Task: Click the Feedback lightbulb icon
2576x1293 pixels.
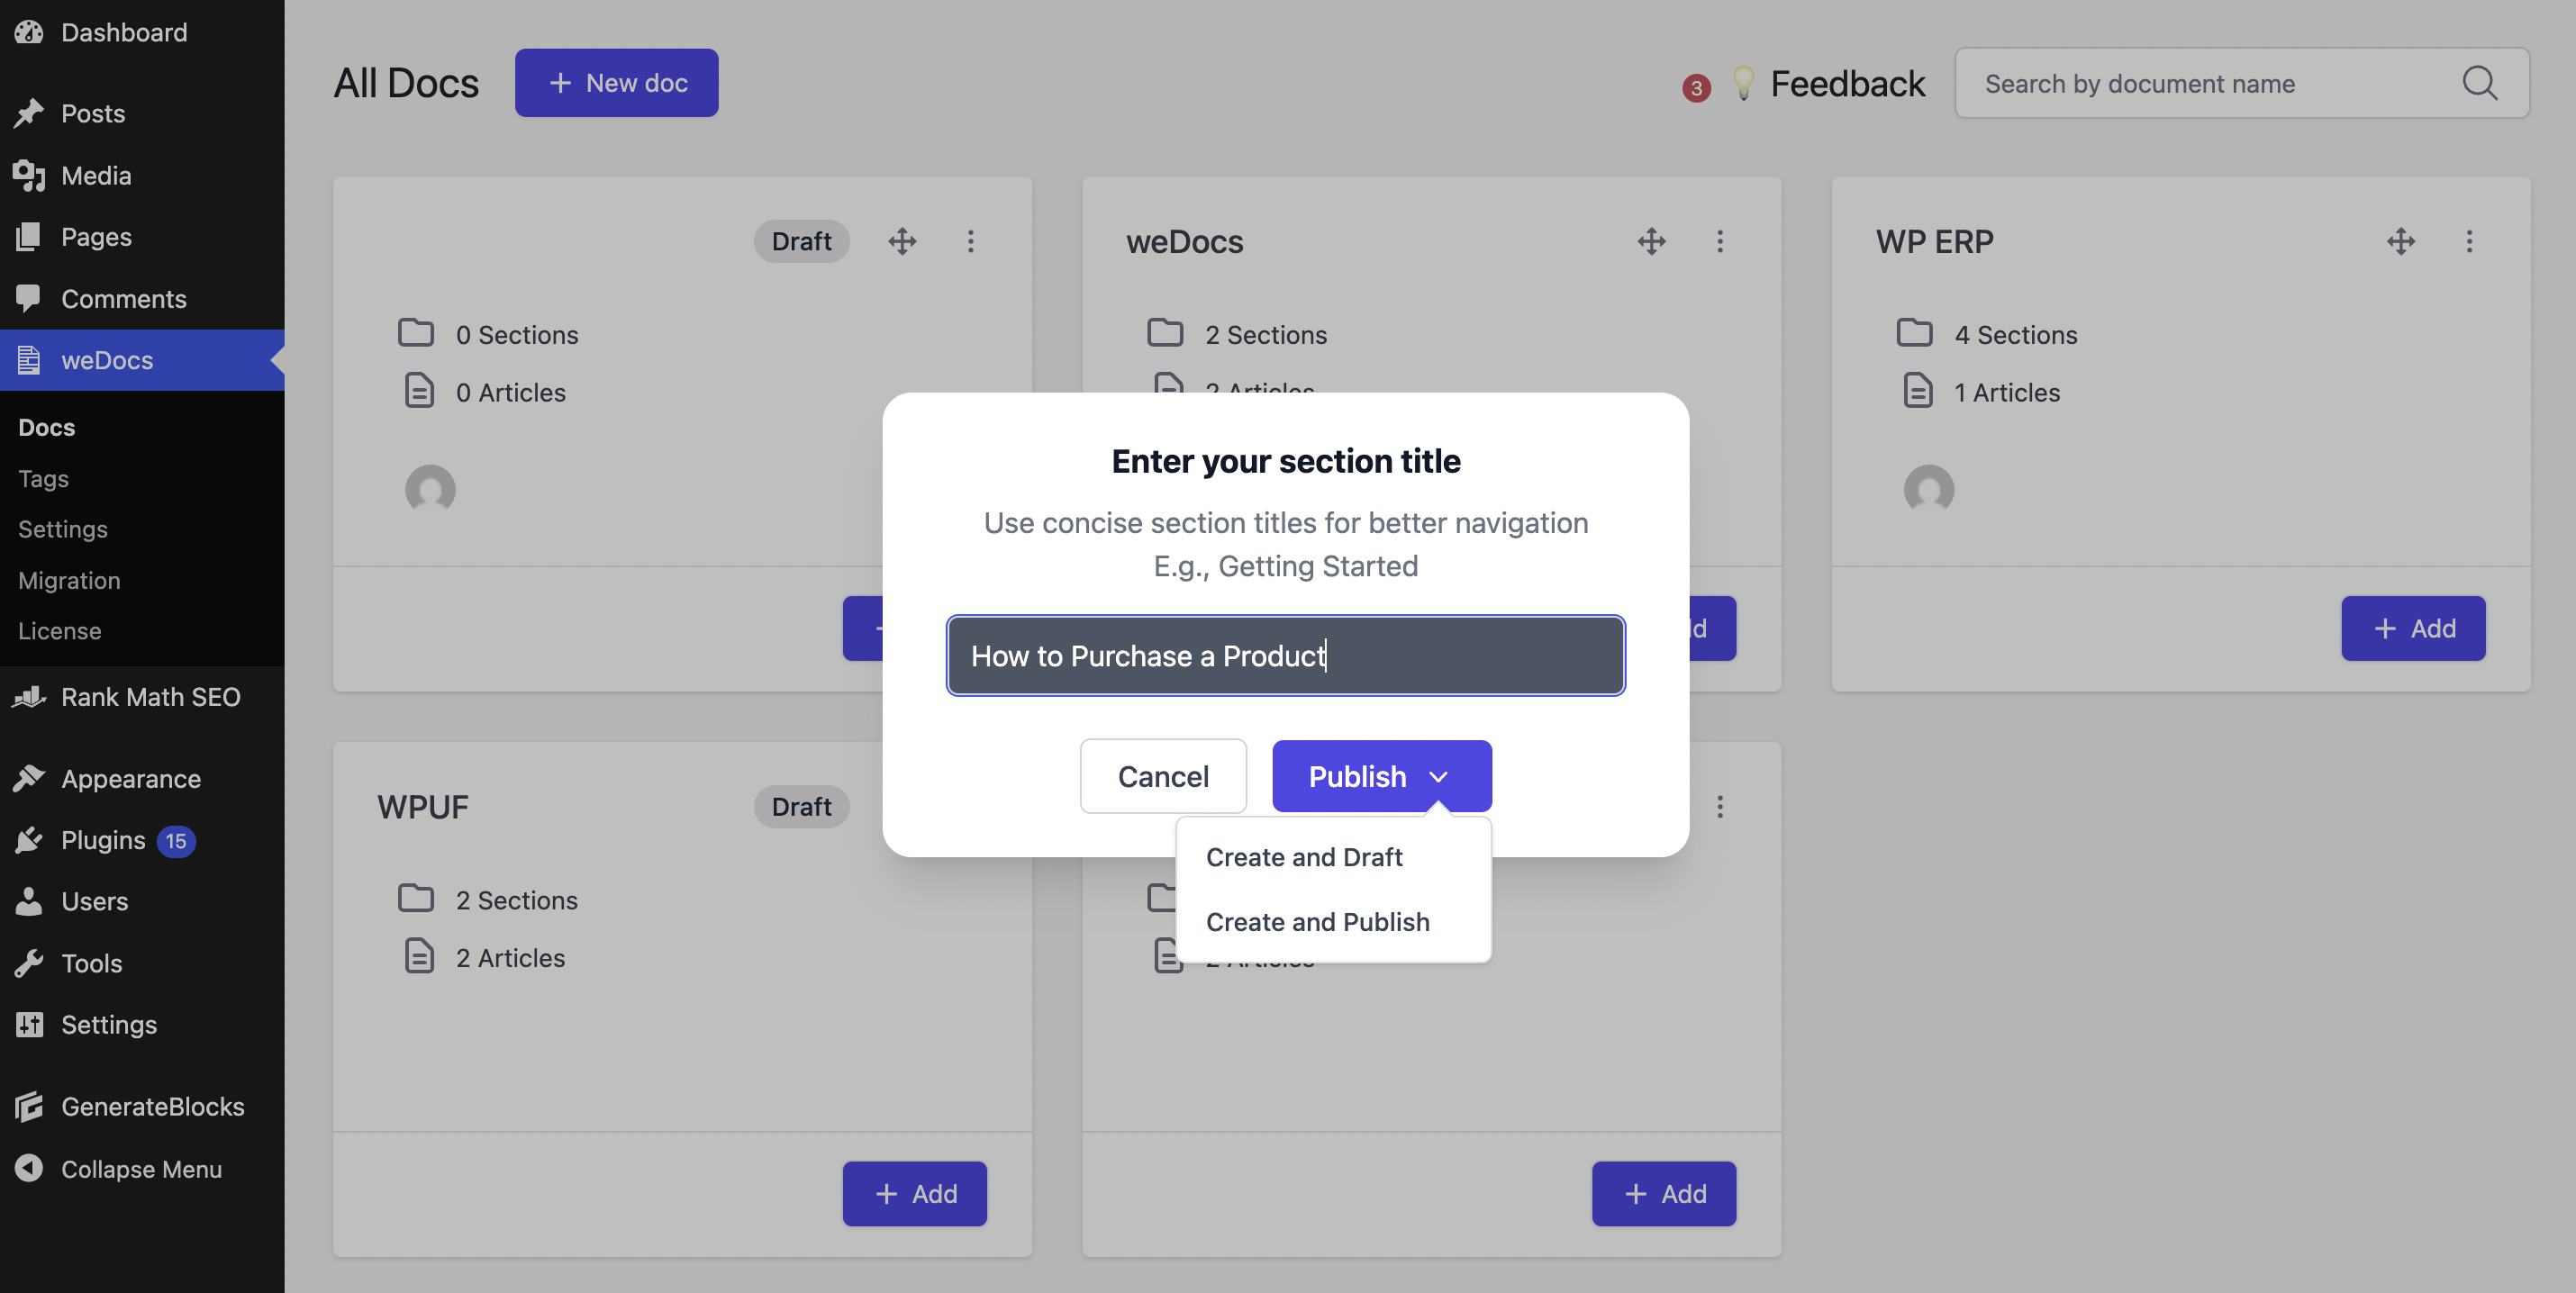Action: [x=1743, y=83]
